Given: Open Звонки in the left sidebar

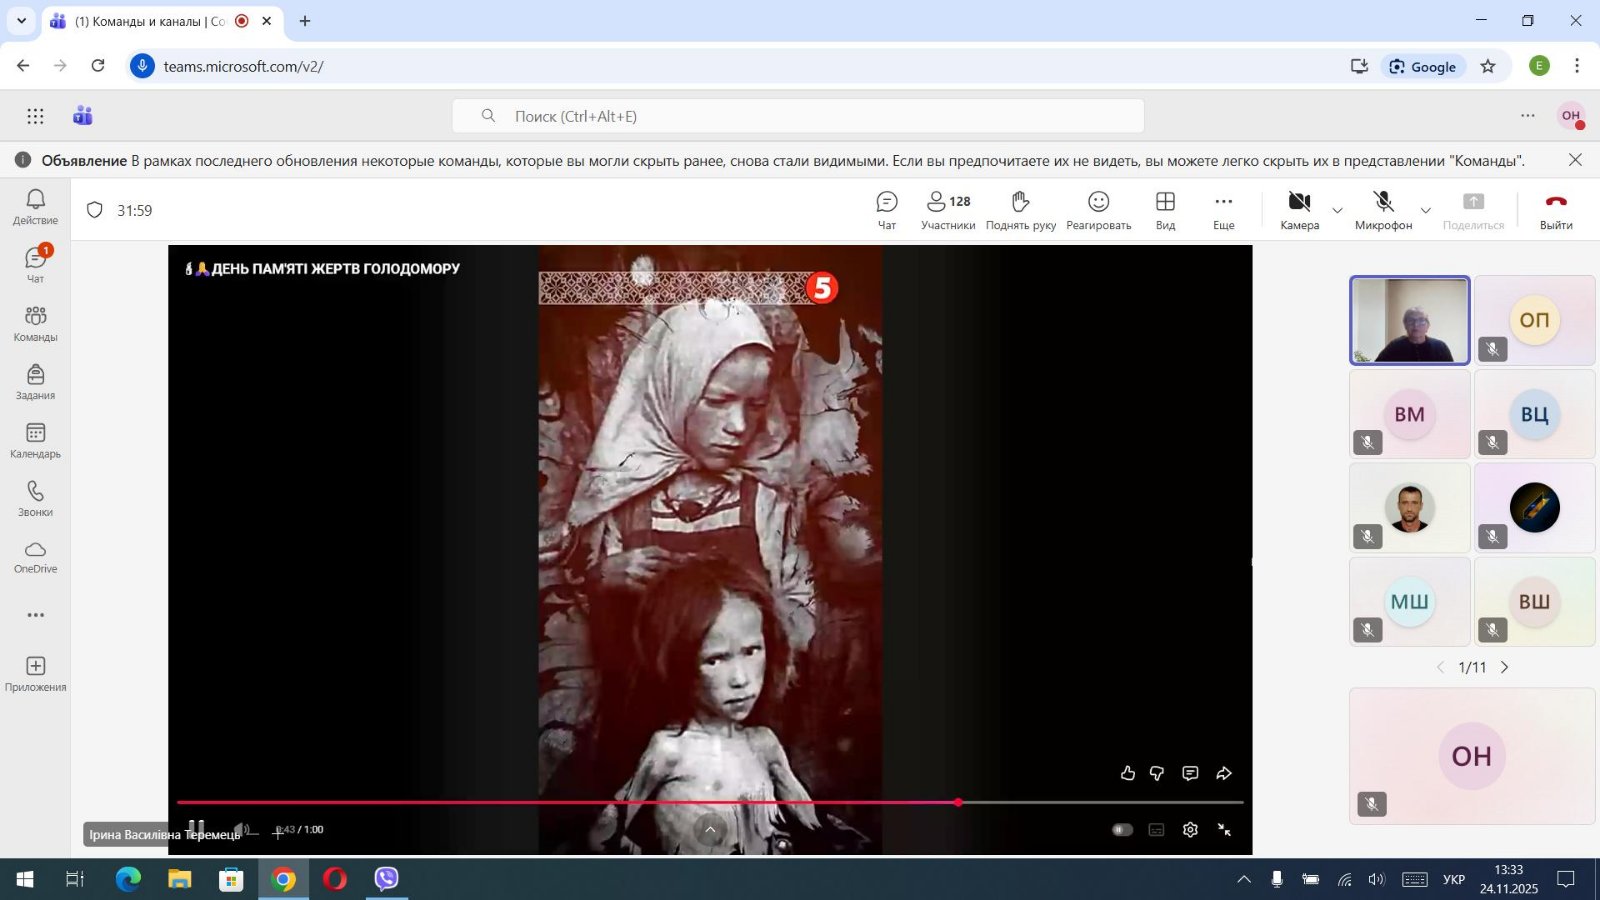Looking at the screenshot, I should point(35,498).
